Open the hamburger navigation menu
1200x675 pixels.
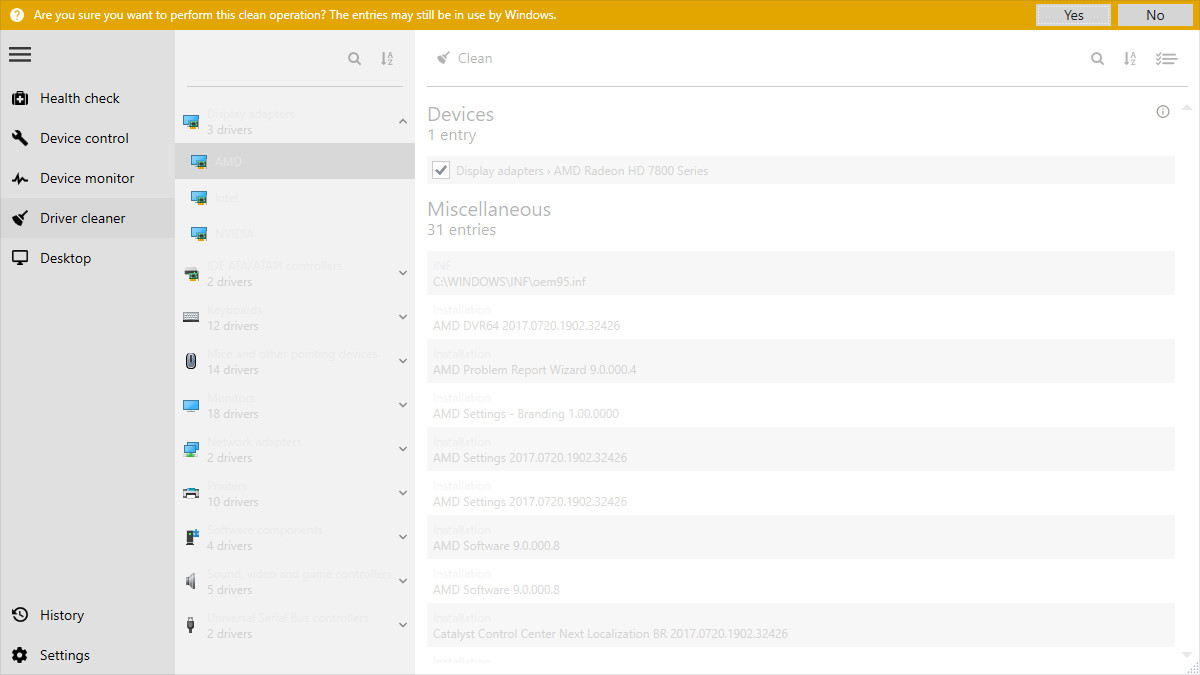[20, 54]
